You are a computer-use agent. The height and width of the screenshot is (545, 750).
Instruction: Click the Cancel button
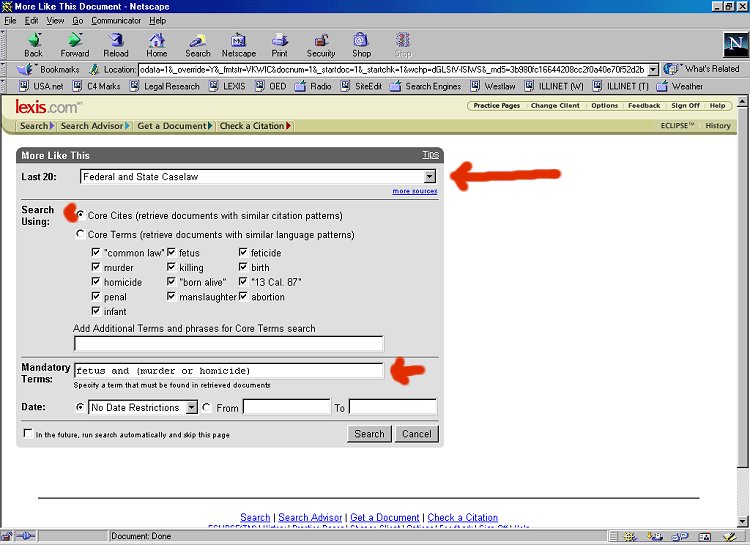pos(417,434)
